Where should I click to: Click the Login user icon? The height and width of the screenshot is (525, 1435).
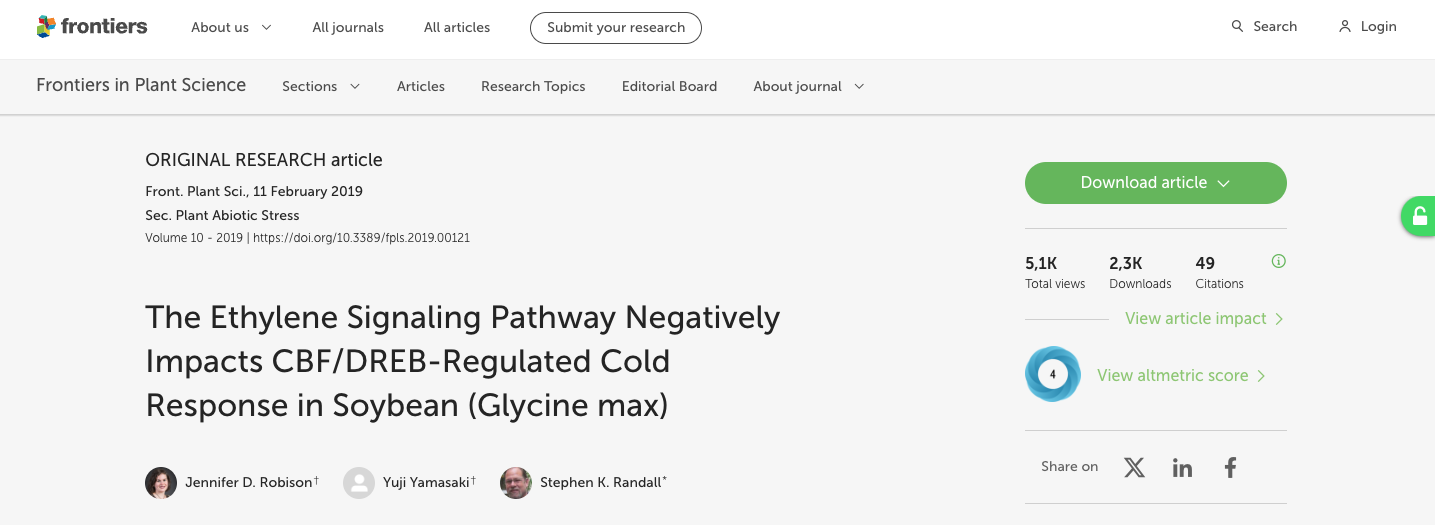(1345, 27)
